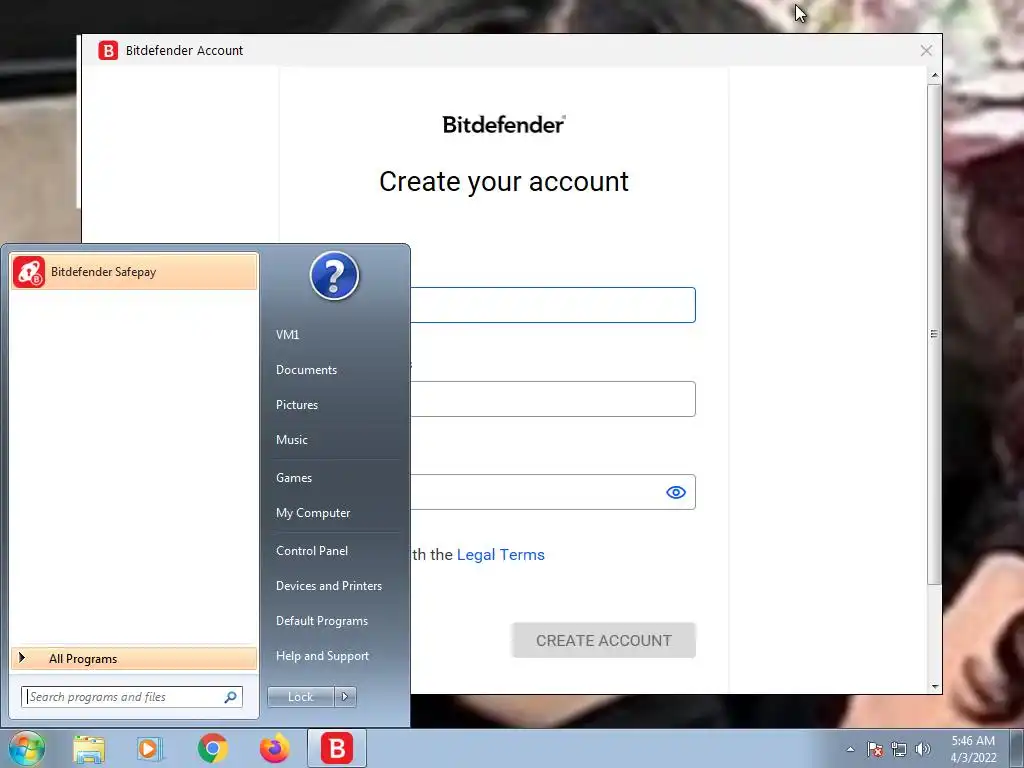This screenshot has height=768, width=1024.
Task: Open Pictures from Start menu
Action: [x=297, y=405]
